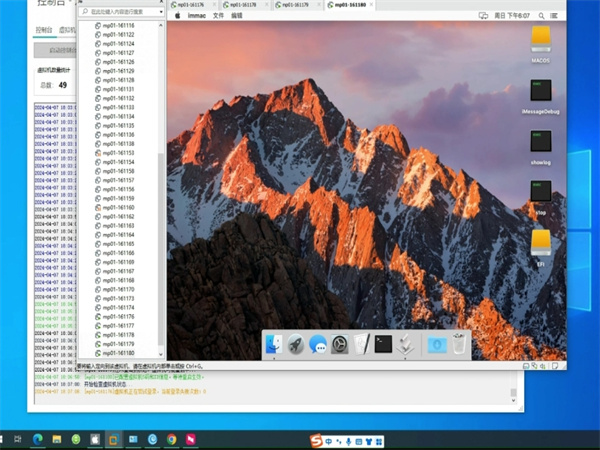Select the iMessageDebug desktop icon
The image size is (600, 450).
(541, 91)
